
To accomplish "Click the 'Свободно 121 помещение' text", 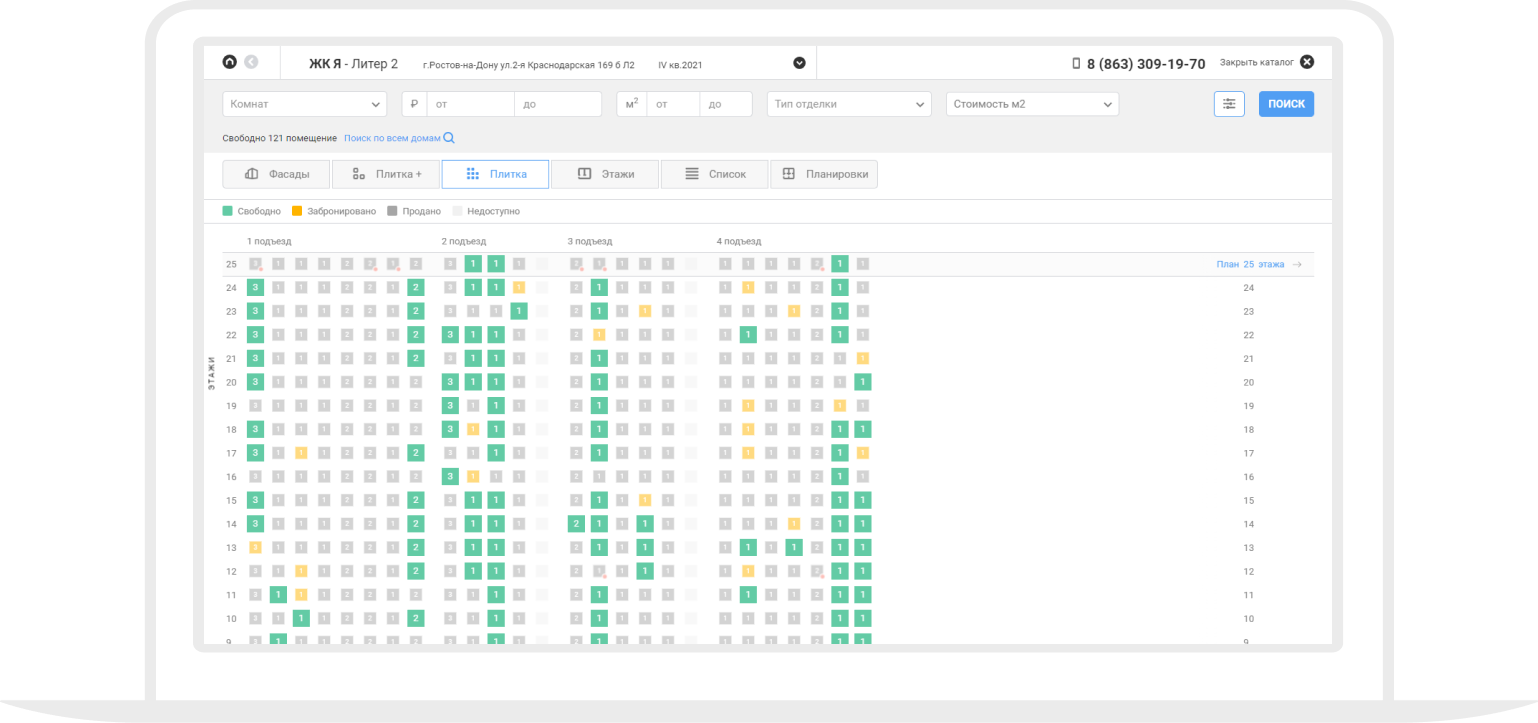I will (x=280, y=138).
